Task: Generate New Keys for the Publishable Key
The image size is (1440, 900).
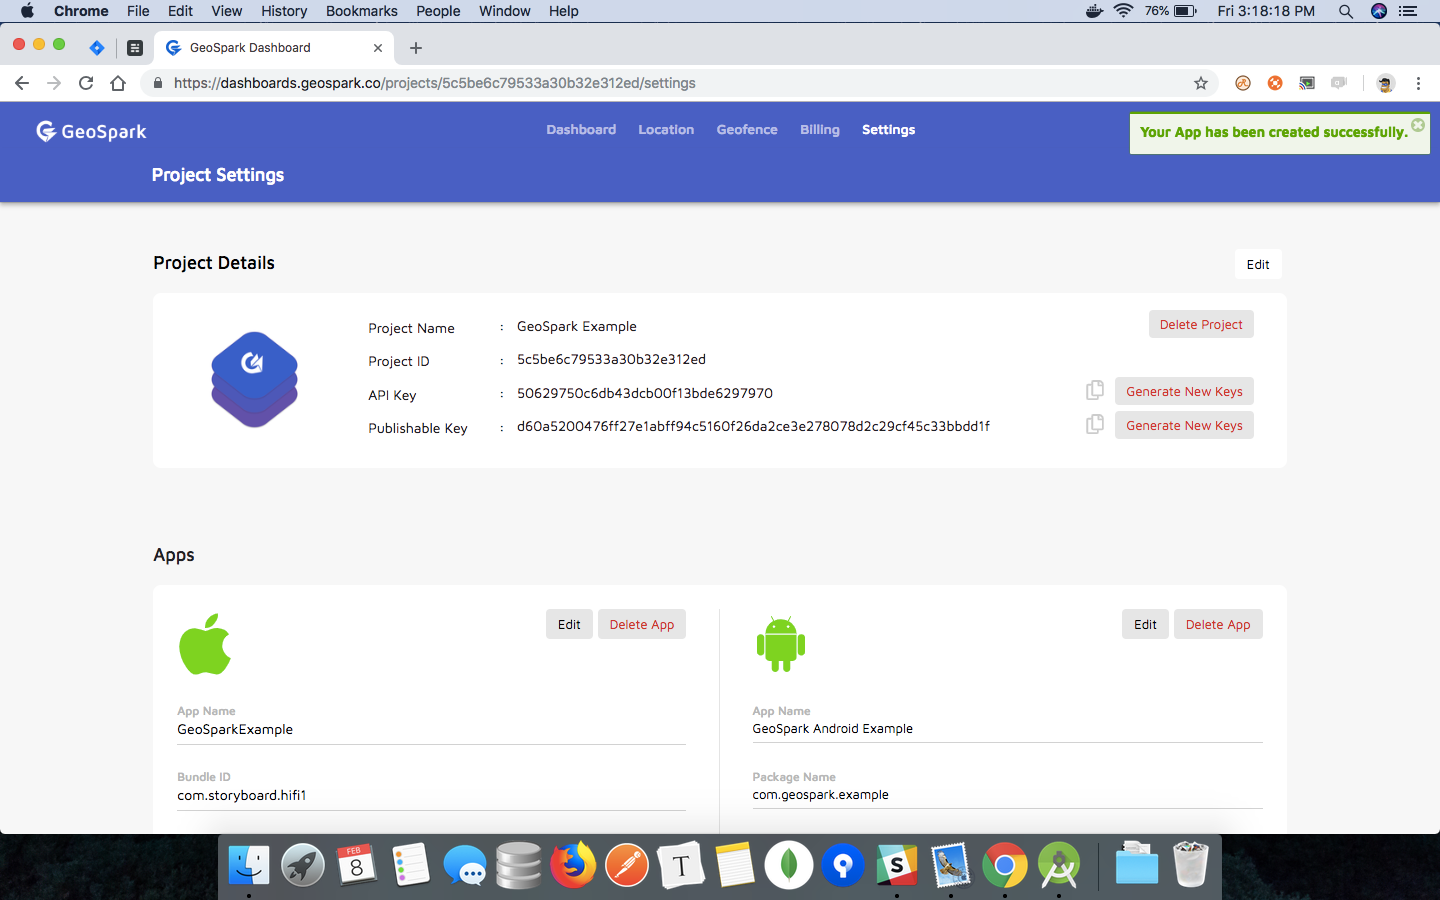Action: tap(1184, 425)
